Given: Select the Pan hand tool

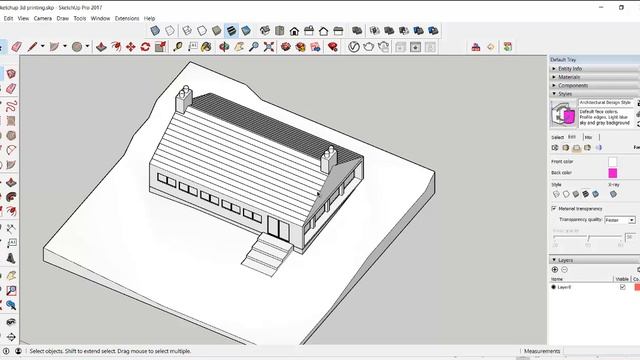Looking at the screenshot, I should coord(239,47).
